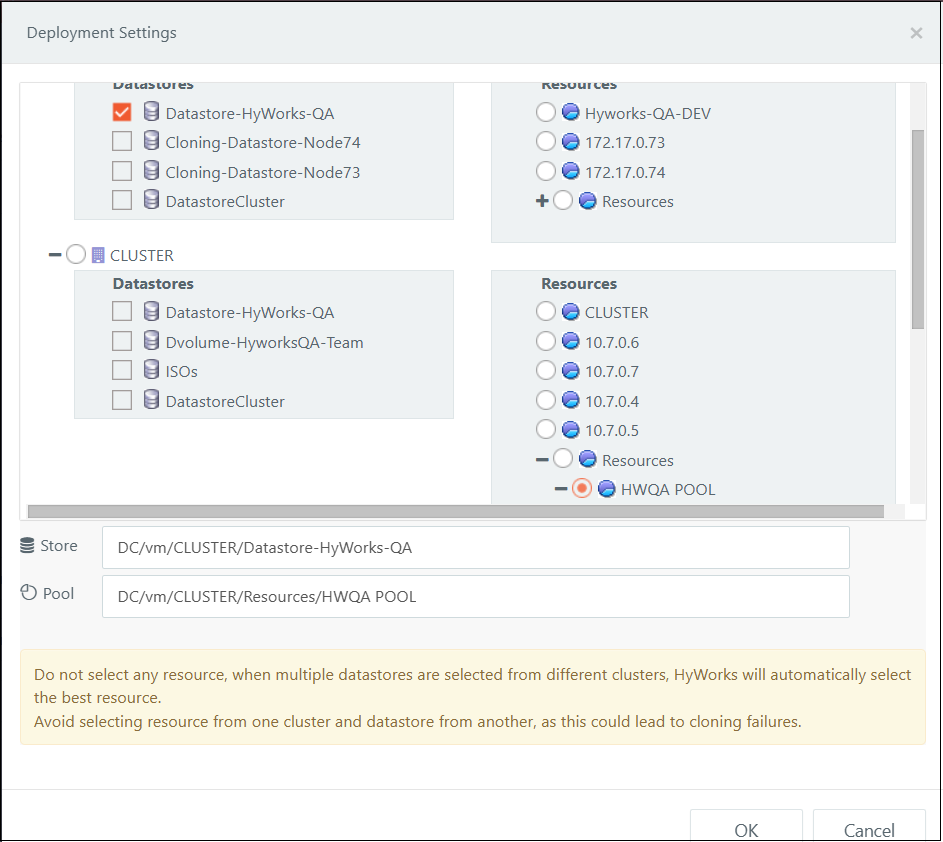Image resolution: width=943 pixels, height=842 pixels.
Task: Check the Cloning-Datastore-Node73 checkbox
Action: (x=122, y=171)
